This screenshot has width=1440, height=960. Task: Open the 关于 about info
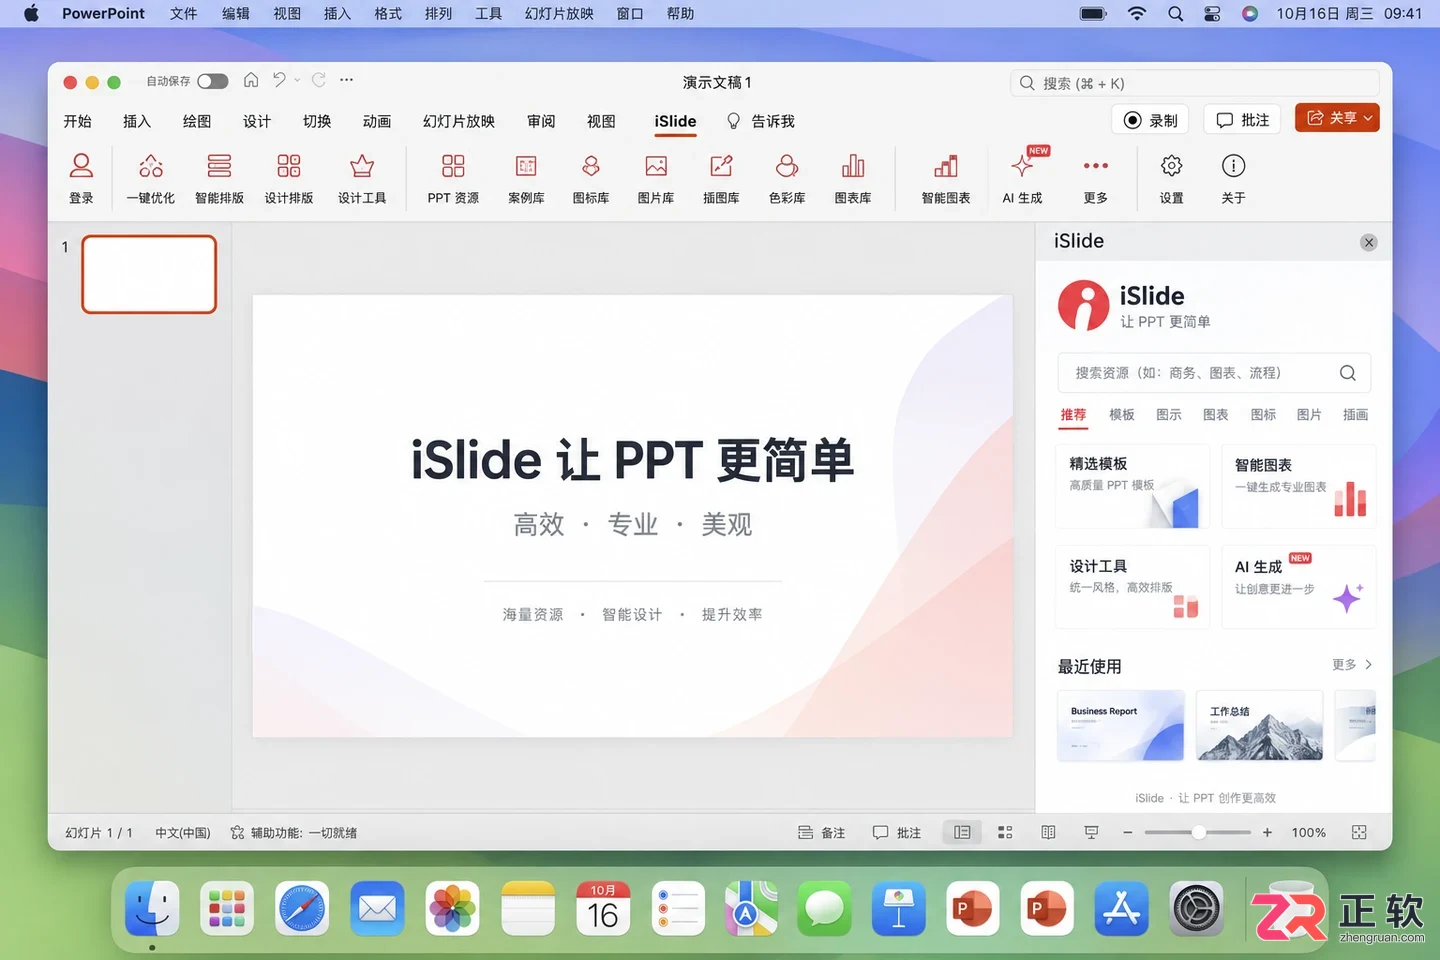(x=1234, y=177)
